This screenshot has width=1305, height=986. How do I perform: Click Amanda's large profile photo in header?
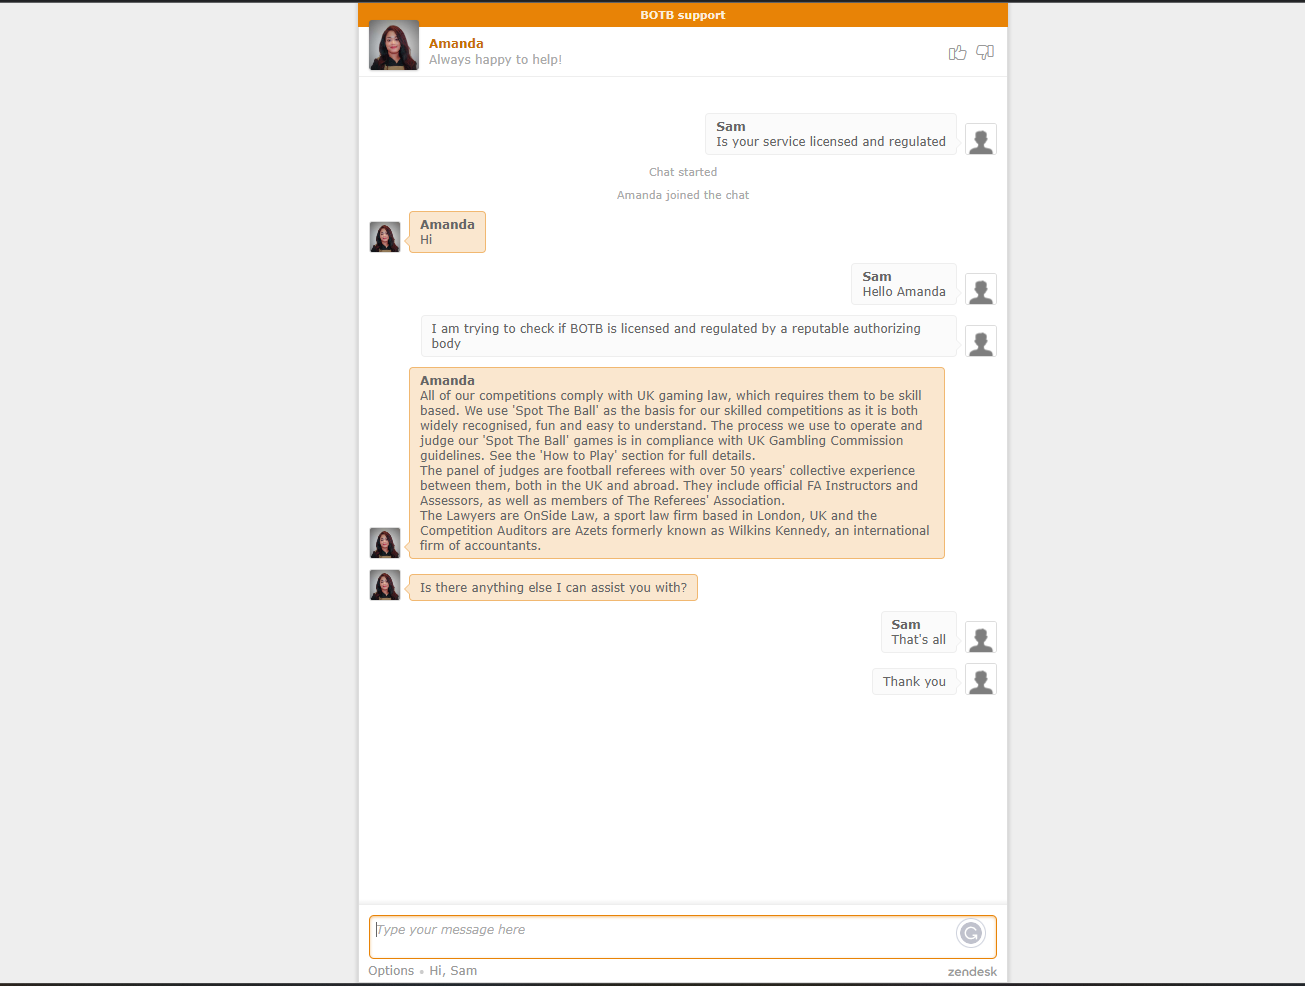[394, 45]
